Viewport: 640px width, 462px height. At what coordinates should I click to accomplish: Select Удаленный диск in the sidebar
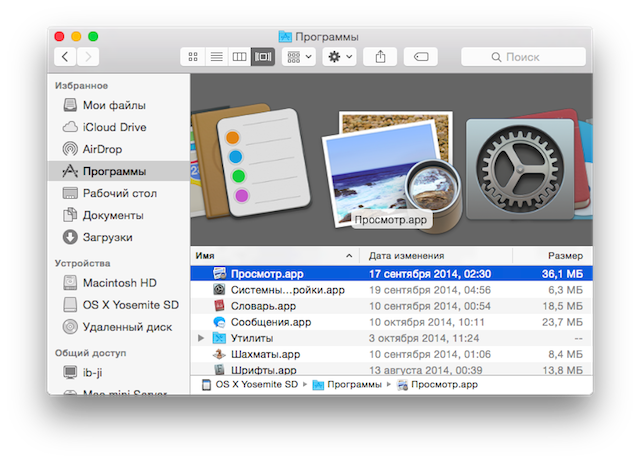[118, 327]
